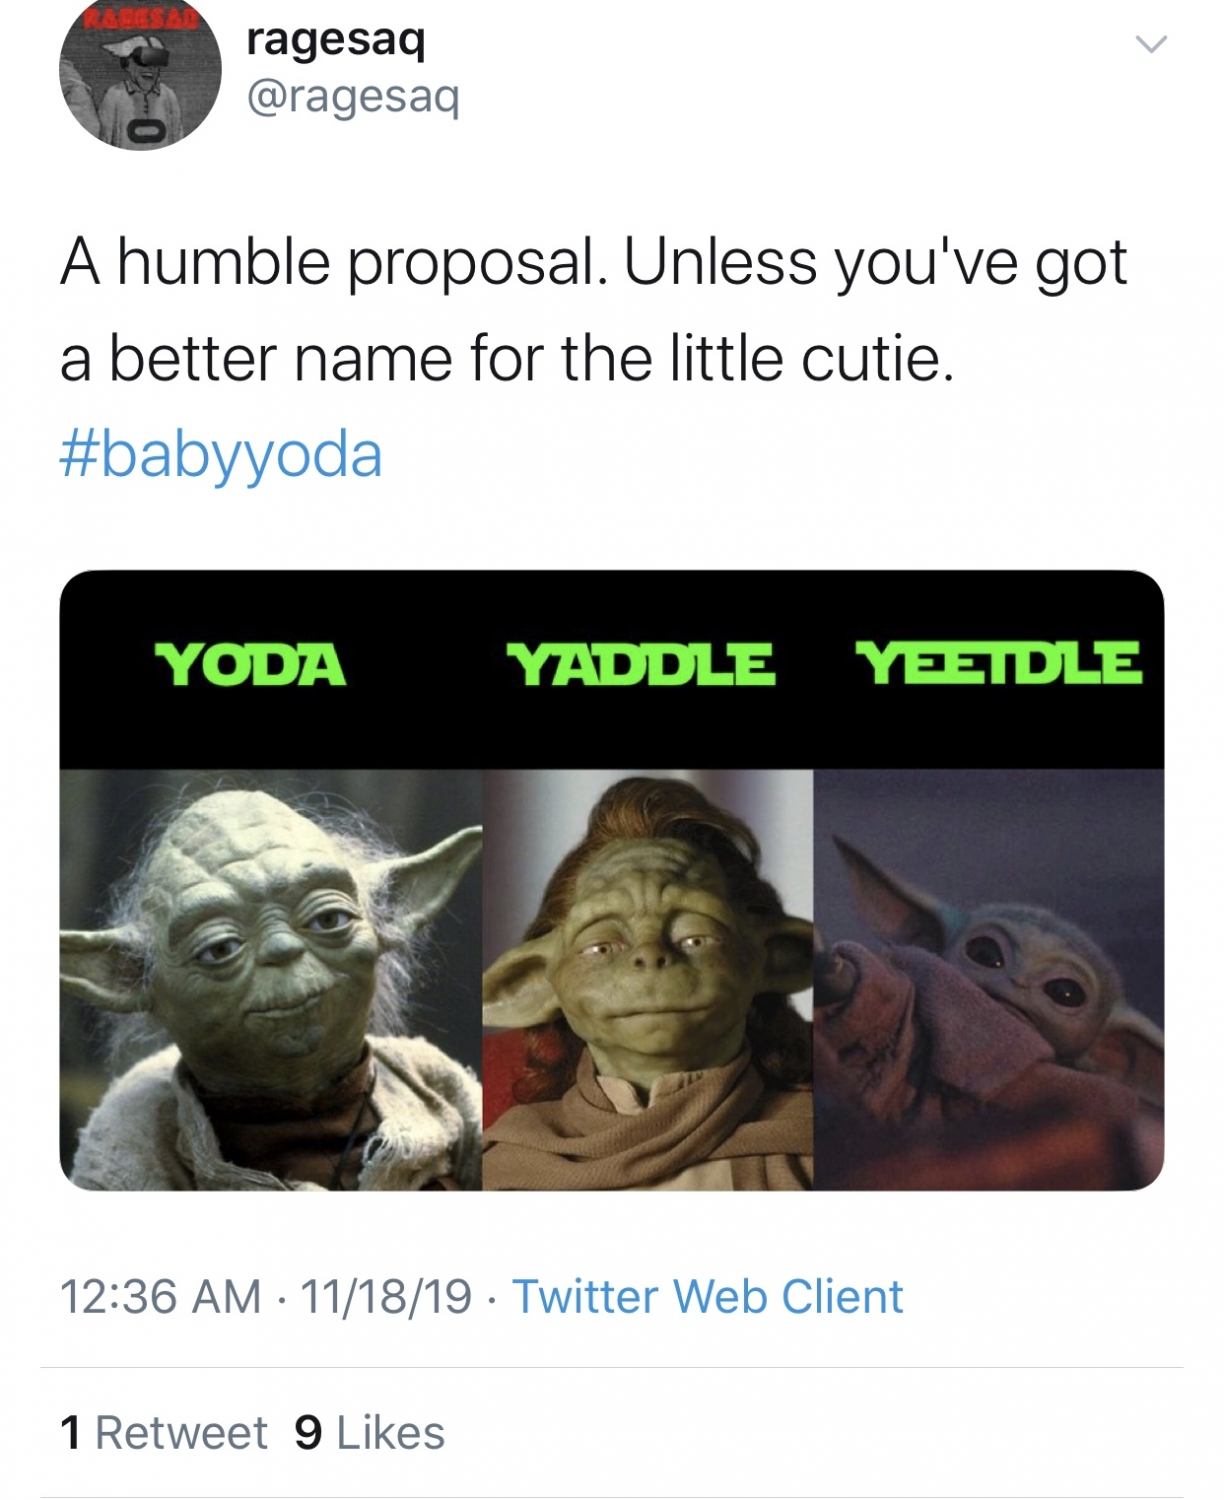Click the 11/18/19 date link

[385, 1296]
